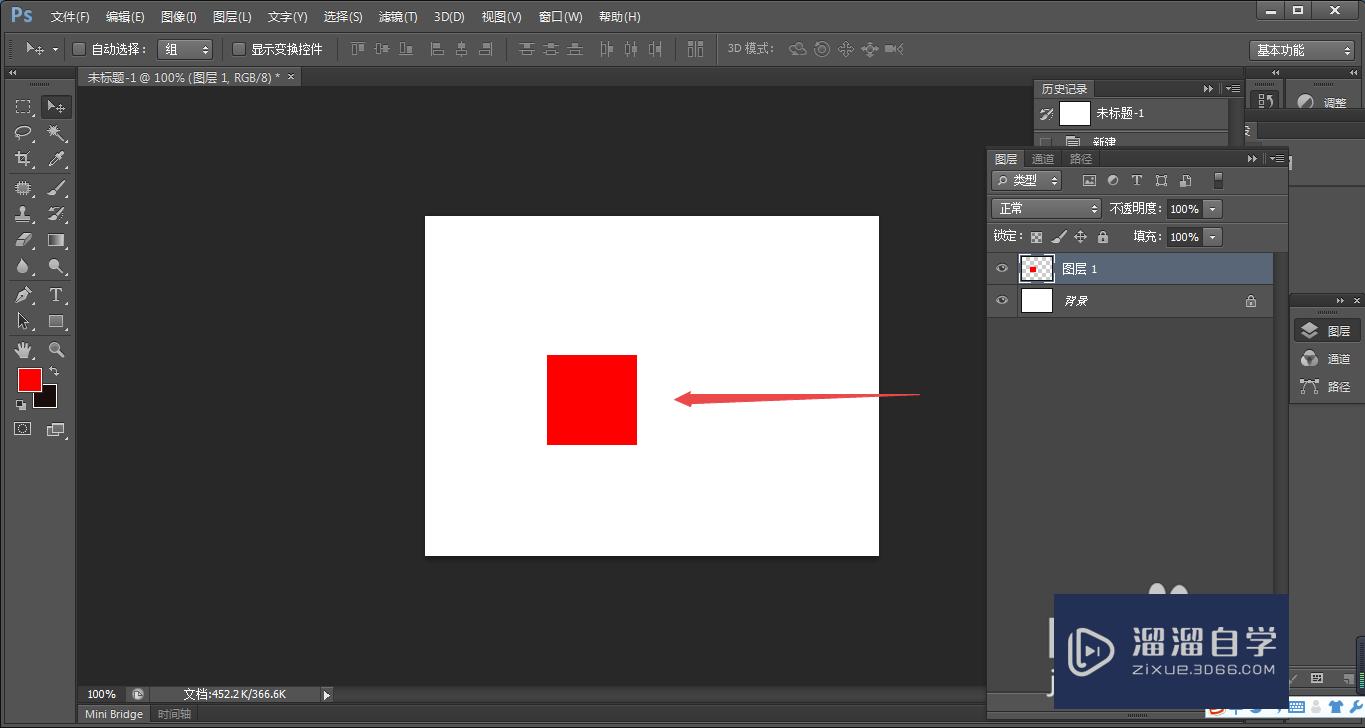
Task: Open the 窗口(W) menu
Action: point(560,17)
